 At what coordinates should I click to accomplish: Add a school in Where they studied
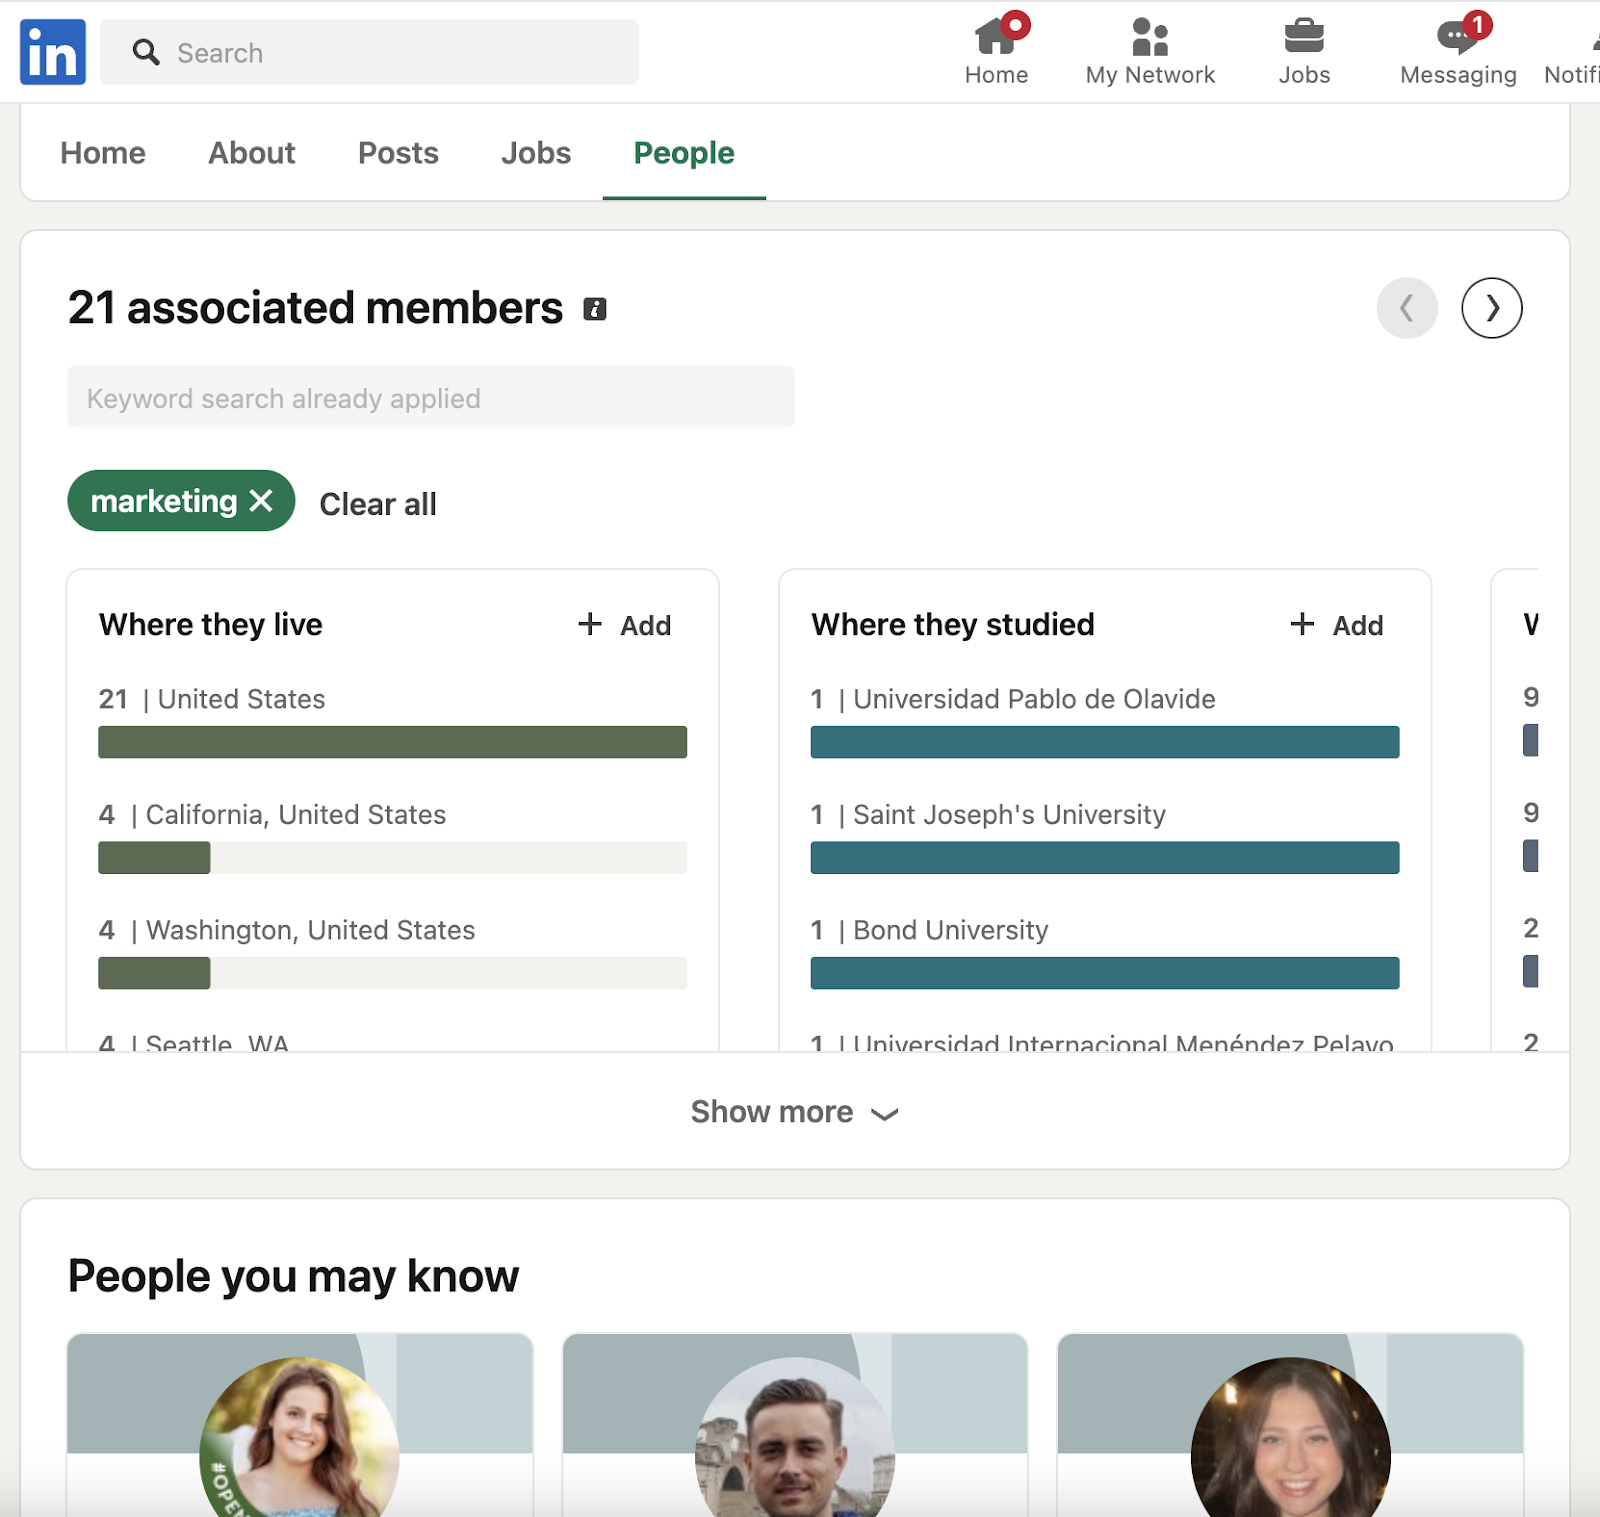[1337, 625]
